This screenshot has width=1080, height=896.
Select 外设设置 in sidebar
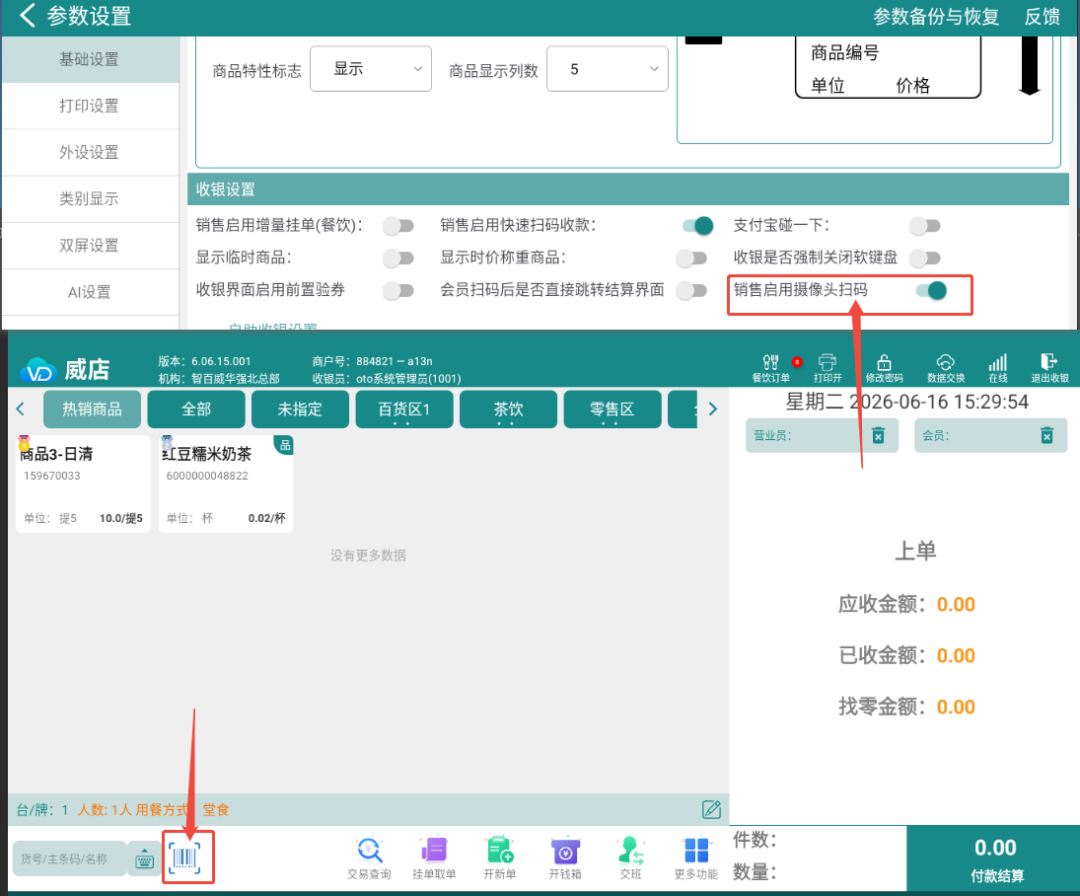click(x=90, y=152)
